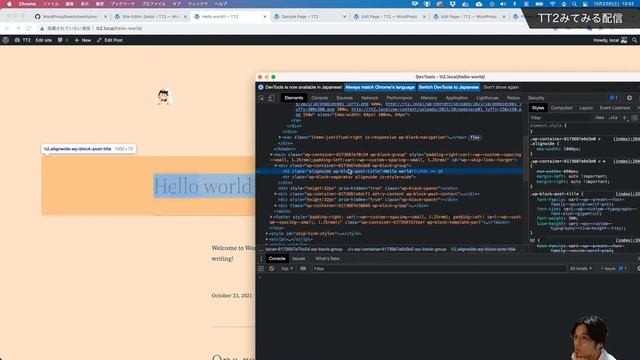
Task: Toggle the :hov element state button
Action: coord(599,118)
